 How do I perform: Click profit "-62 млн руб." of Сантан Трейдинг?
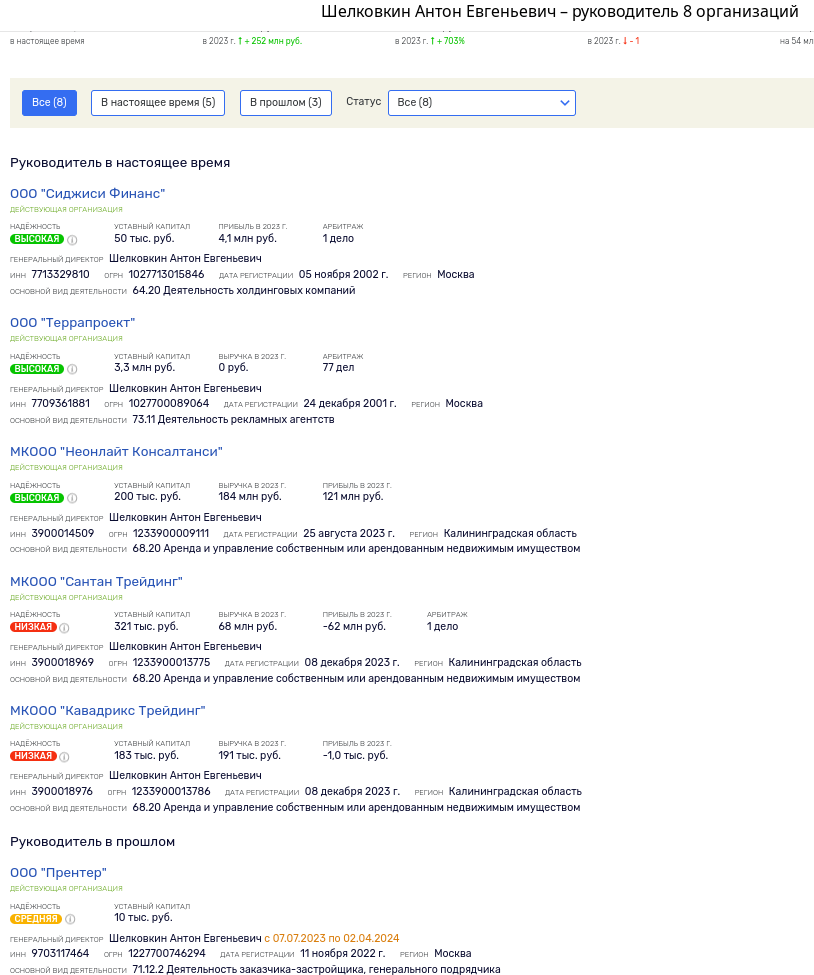354,626
